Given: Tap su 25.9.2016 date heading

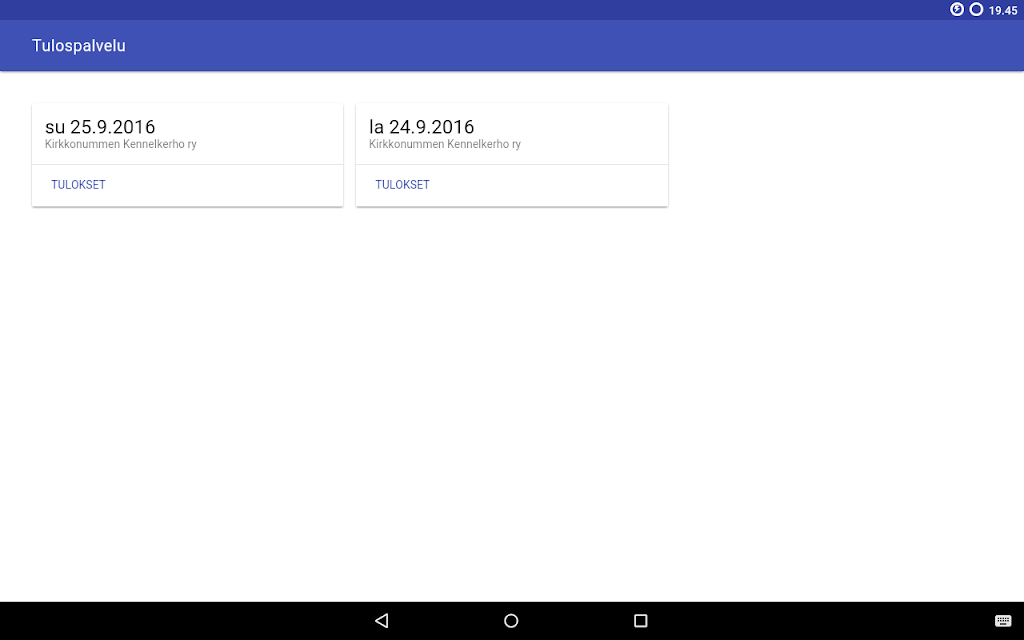Looking at the screenshot, I should [100, 126].
